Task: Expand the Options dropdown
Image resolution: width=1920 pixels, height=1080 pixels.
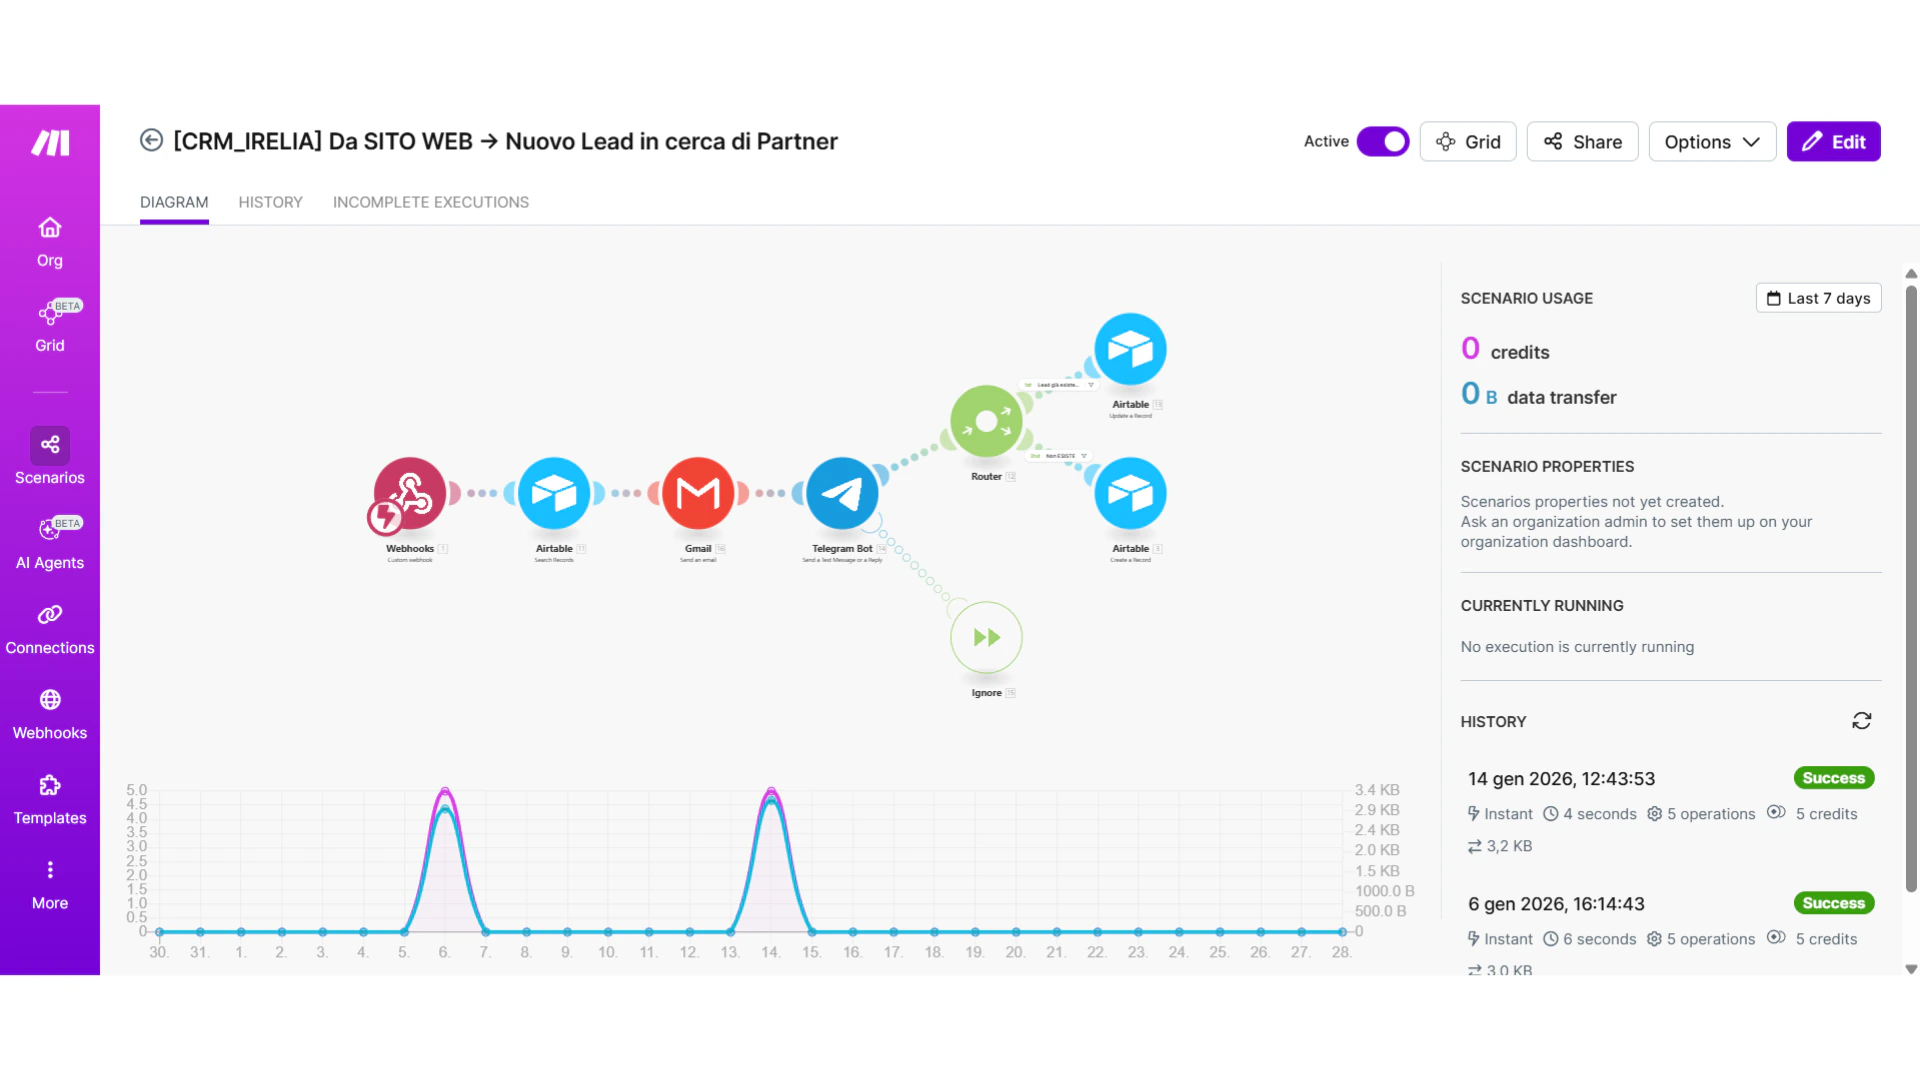Action: [x=1712, y=142]
